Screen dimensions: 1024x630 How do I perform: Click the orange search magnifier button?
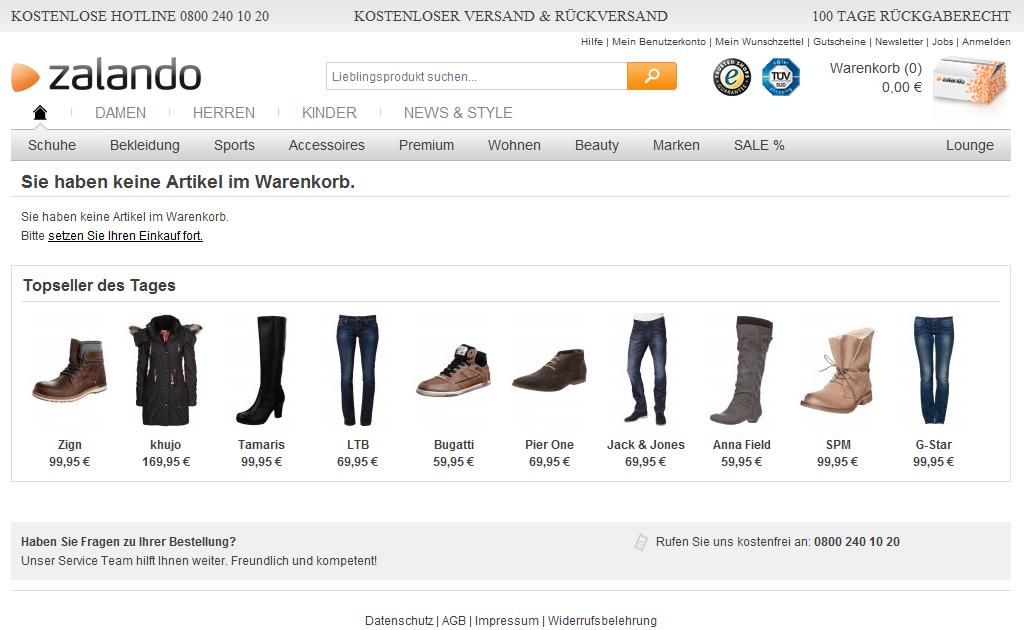(x=651, y=76)
